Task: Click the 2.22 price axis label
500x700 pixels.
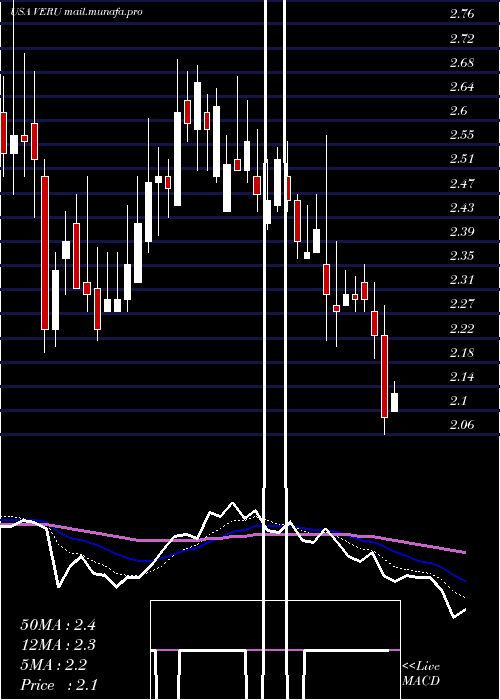Action: click(462, 329)
